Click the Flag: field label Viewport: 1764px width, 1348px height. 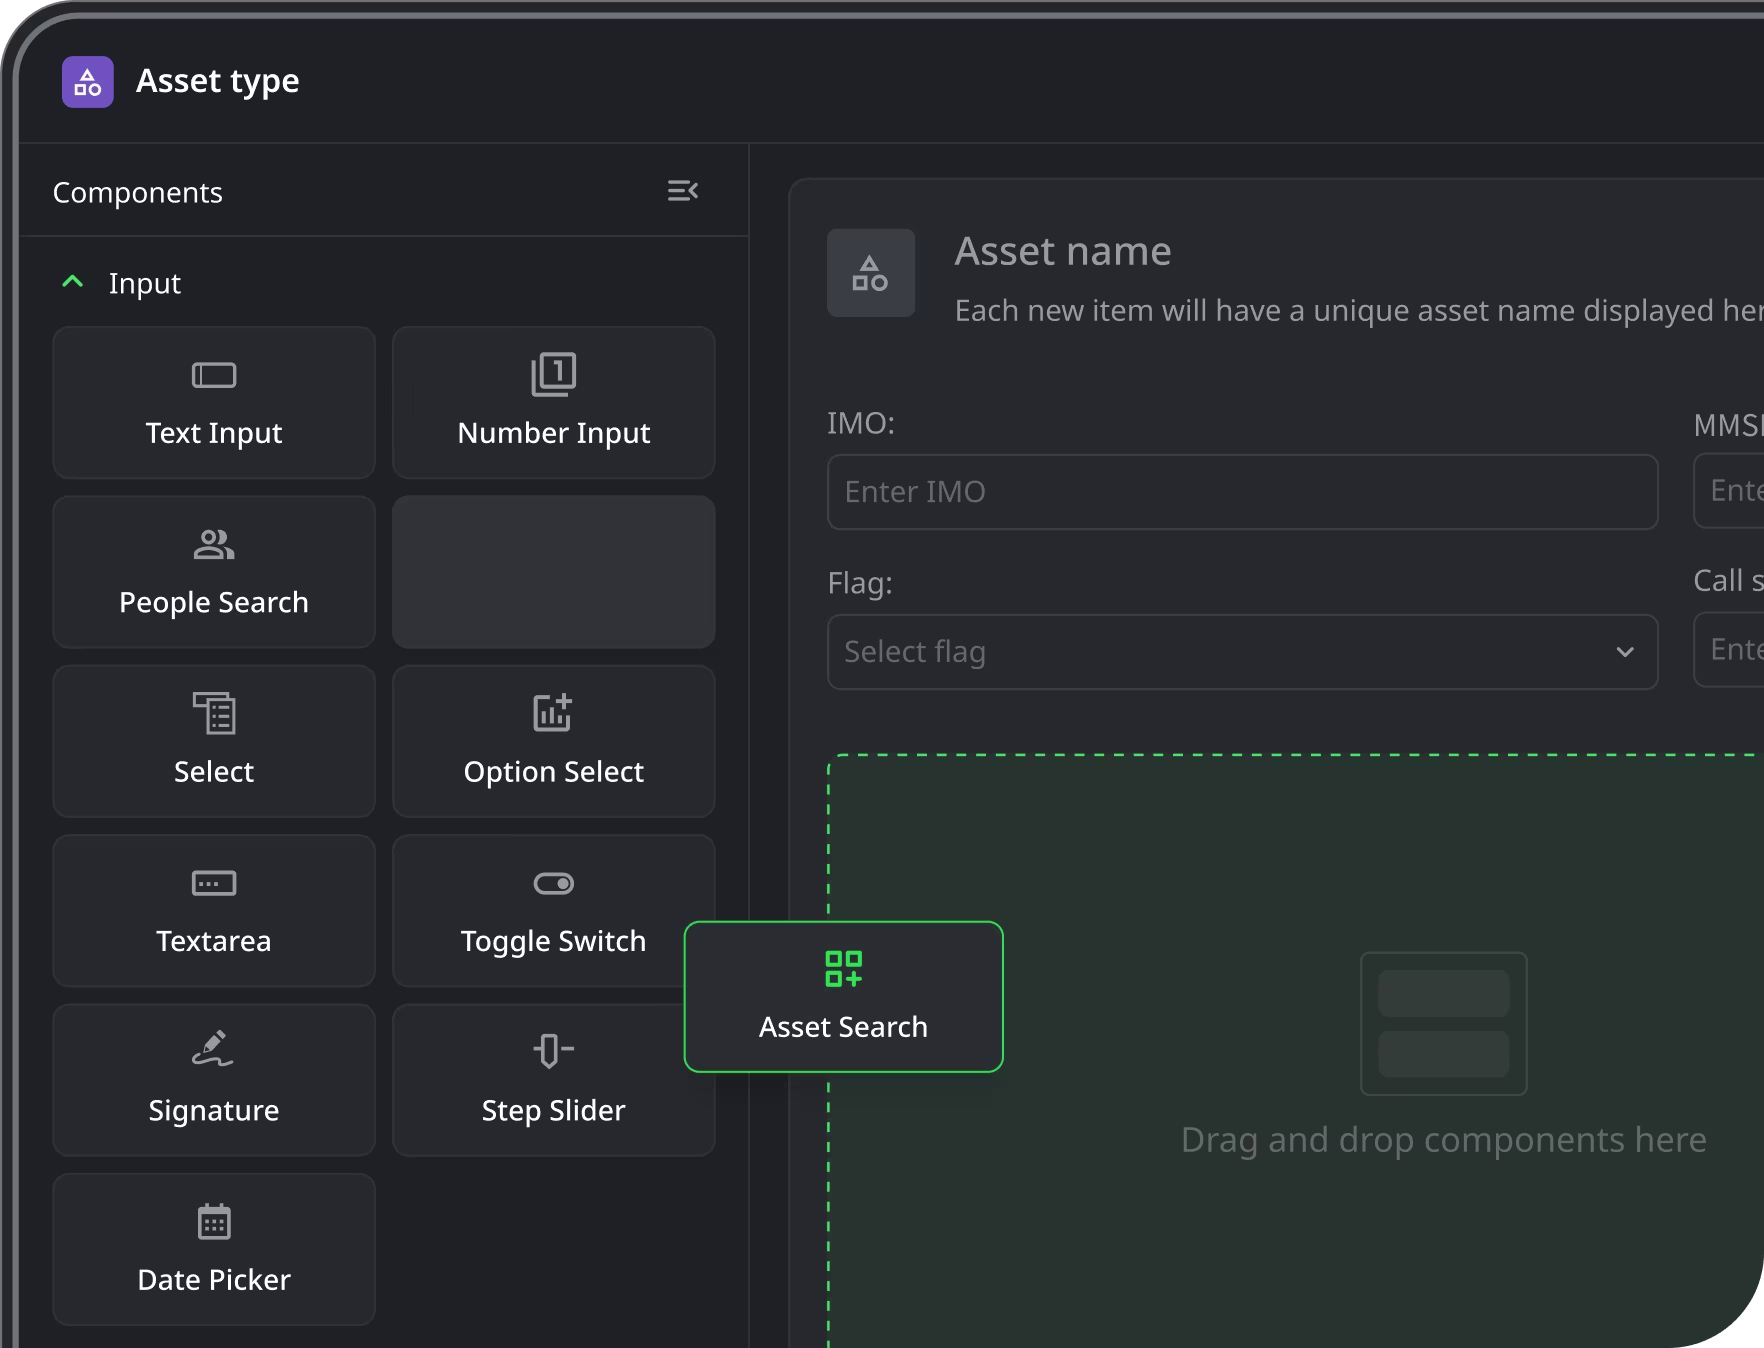point(860,583)
